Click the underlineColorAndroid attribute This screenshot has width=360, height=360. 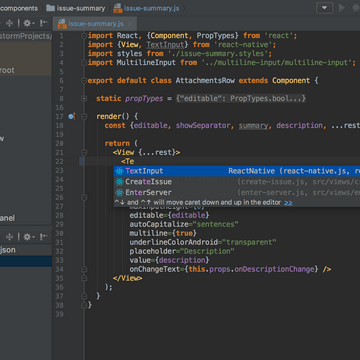(x=174, y=242)
